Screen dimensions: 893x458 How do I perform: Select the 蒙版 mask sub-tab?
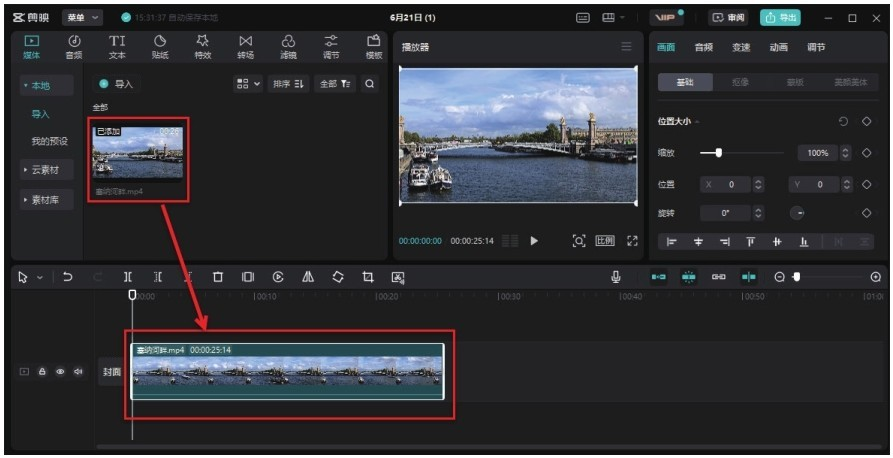coord(795,82)
